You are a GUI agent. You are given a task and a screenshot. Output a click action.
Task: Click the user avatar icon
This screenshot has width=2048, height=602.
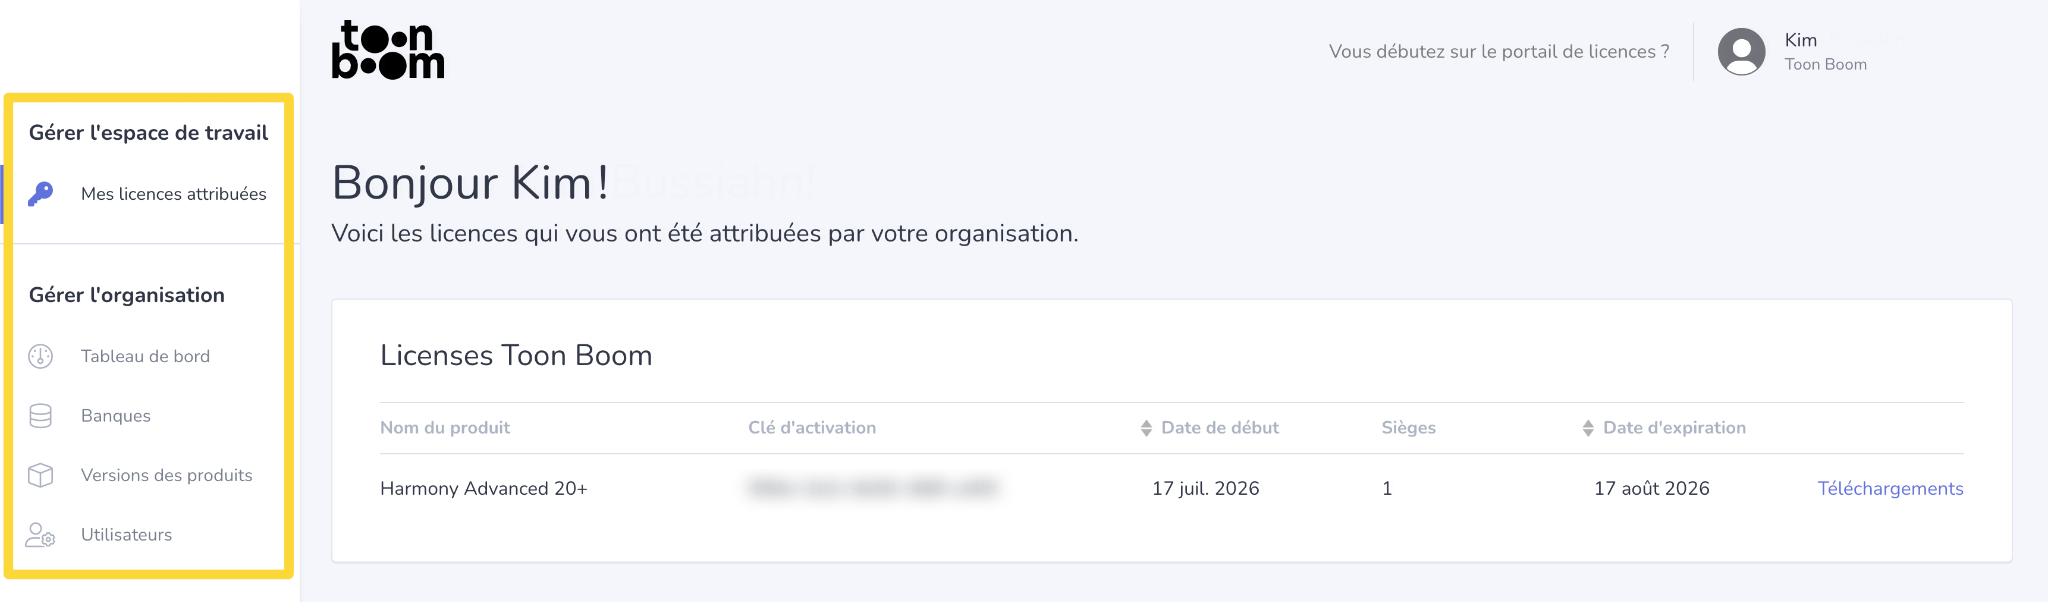(1742, 51)
